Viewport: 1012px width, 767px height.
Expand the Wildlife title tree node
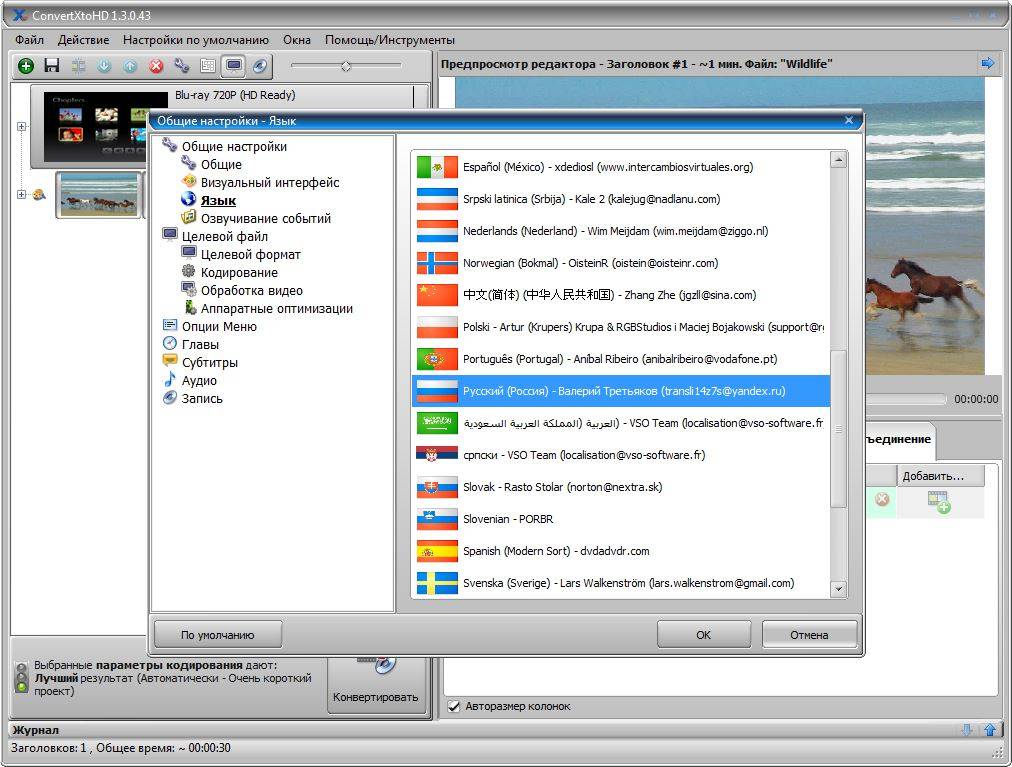21,194
